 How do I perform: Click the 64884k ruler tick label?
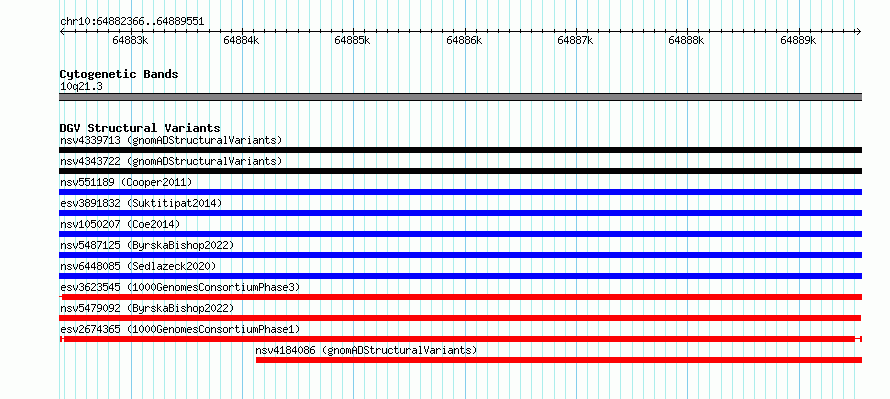click(x=241, y=40)
